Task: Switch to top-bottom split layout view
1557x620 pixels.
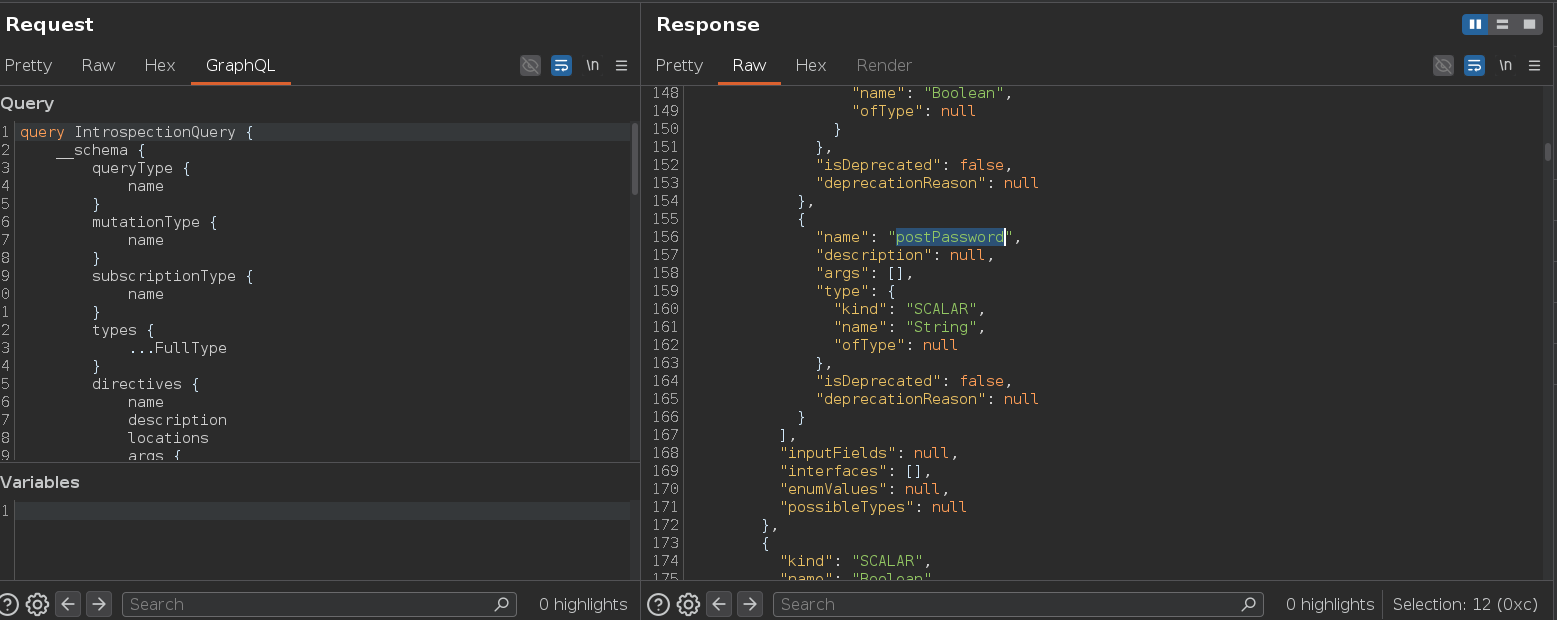Action: coord(1502,24)
